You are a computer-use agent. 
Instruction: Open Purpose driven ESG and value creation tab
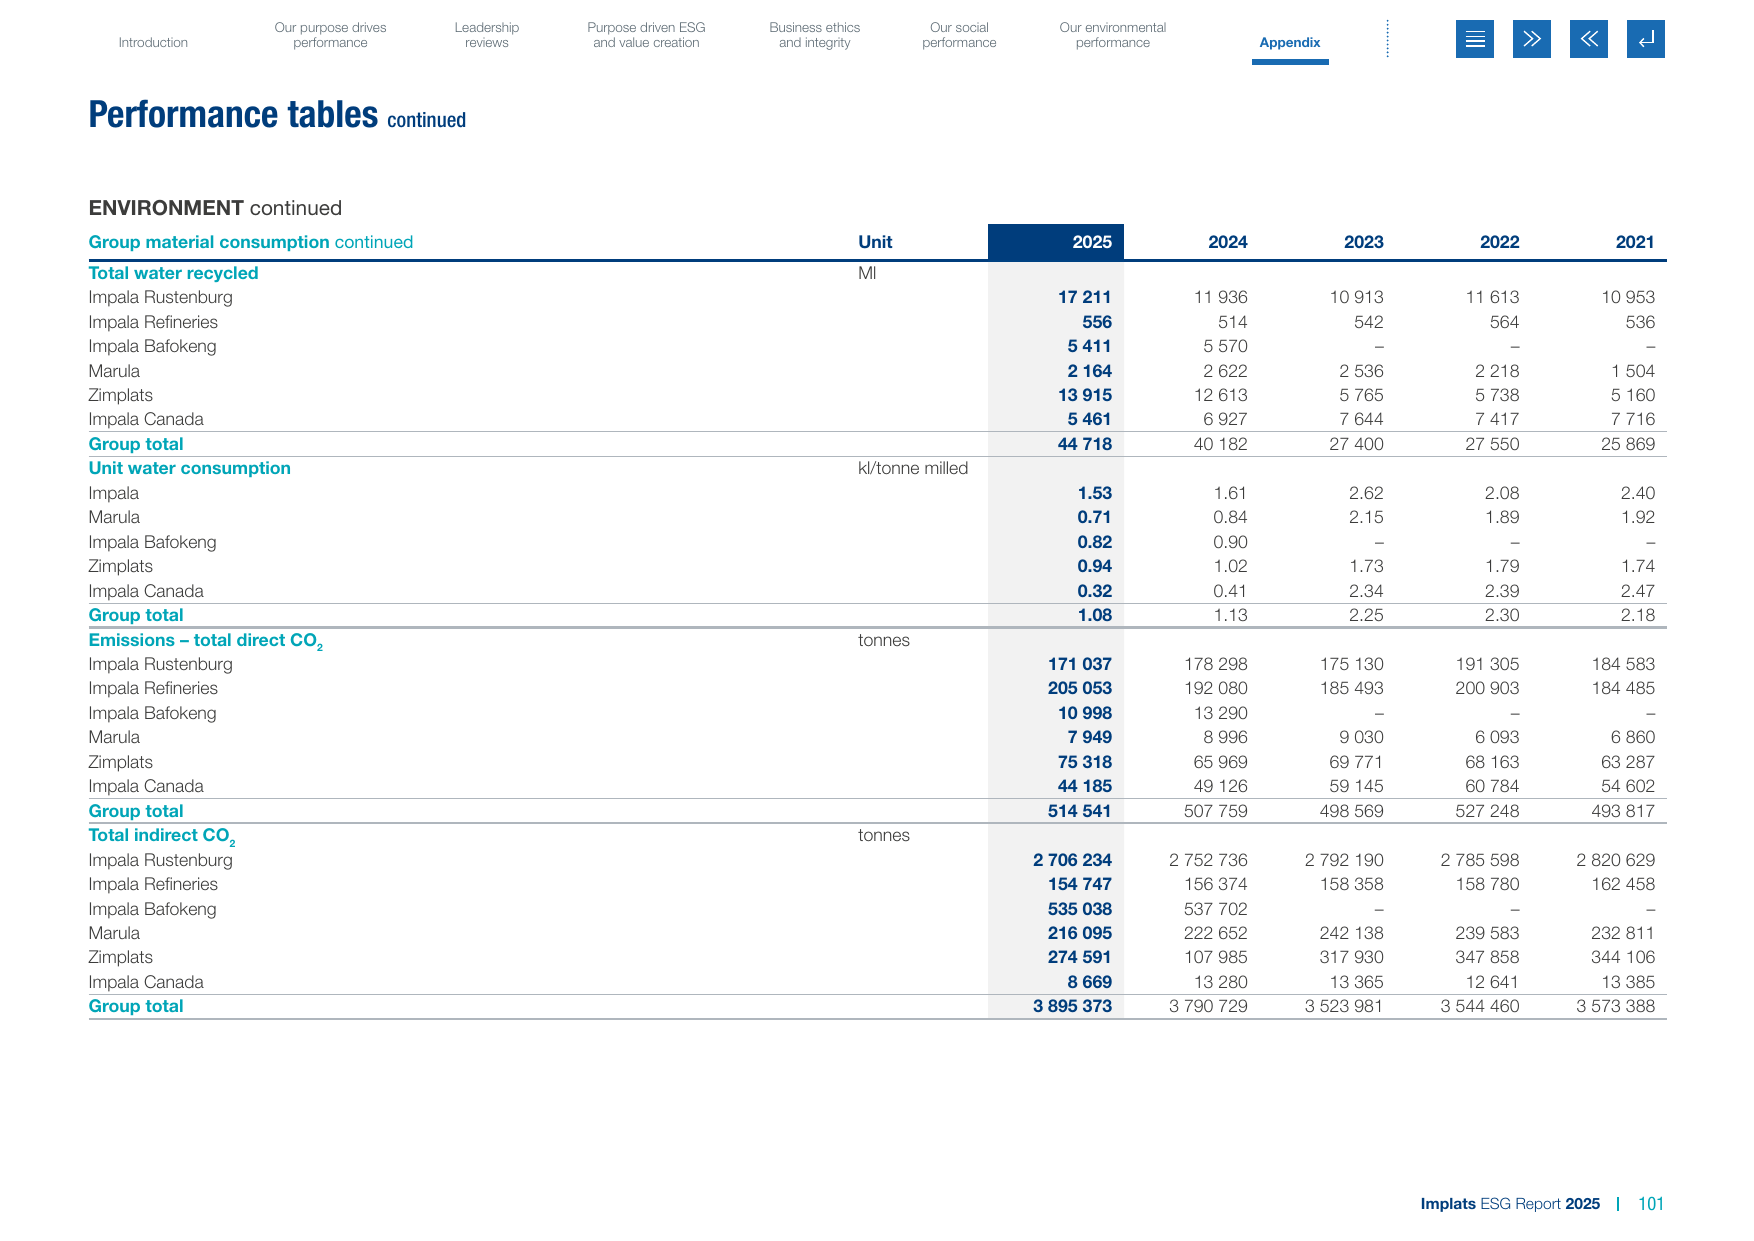(646, 35)
